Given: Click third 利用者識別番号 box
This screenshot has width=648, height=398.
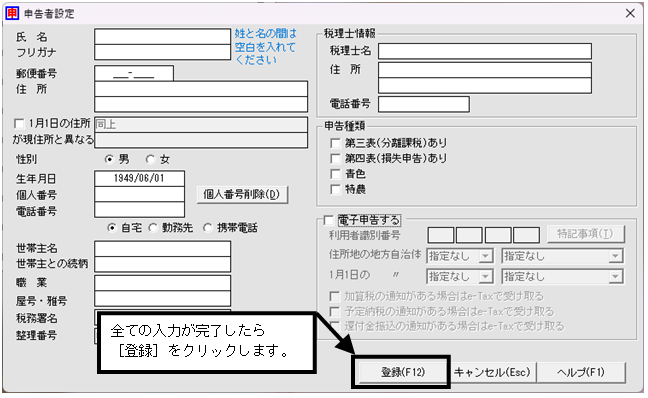Looking at the screenshot, I should 498,235.
